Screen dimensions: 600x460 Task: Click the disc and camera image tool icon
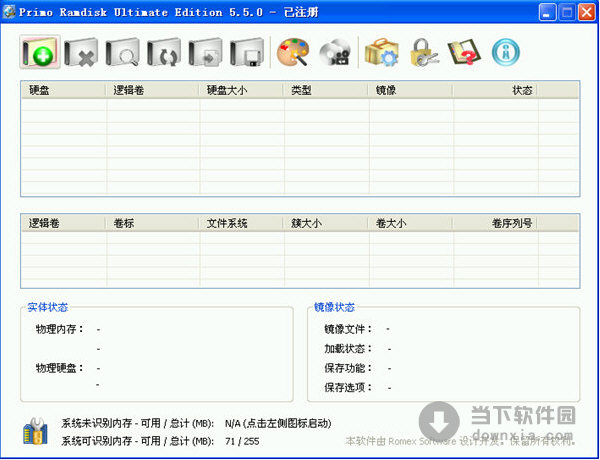coord(335,52)
